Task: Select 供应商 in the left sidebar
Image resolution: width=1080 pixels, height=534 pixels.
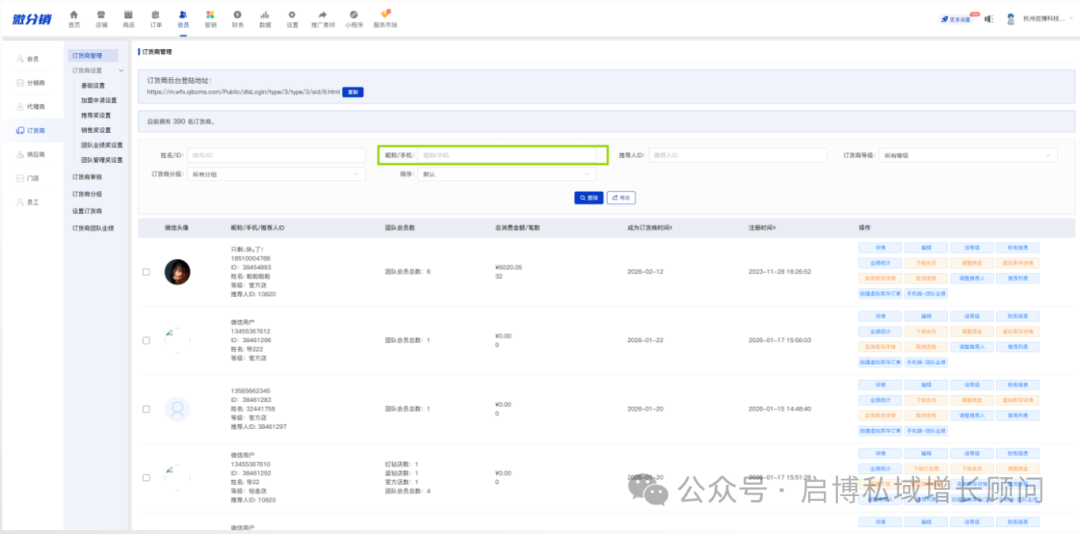Action: [x=35, y=154]
